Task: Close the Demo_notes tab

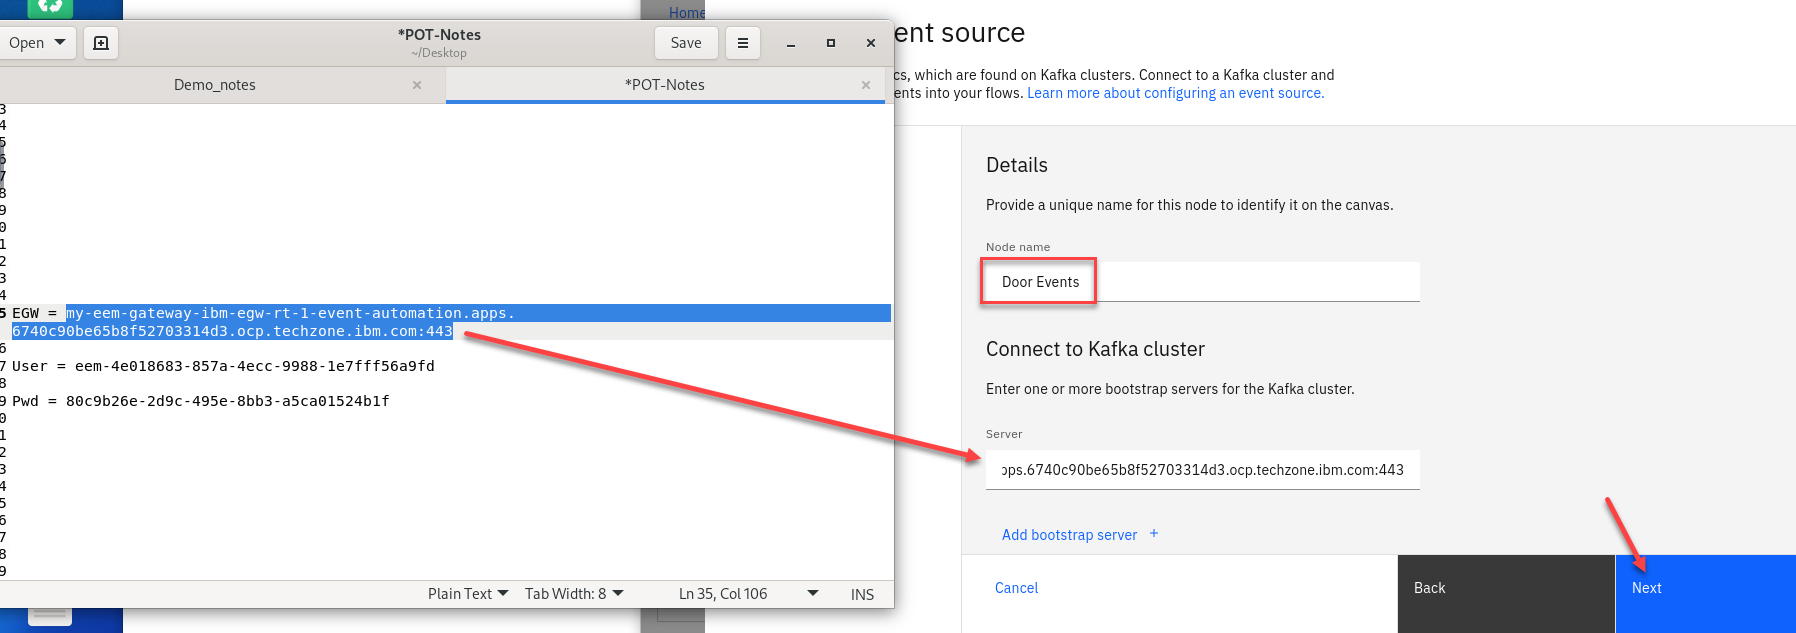Action: [x=417, y=85]
